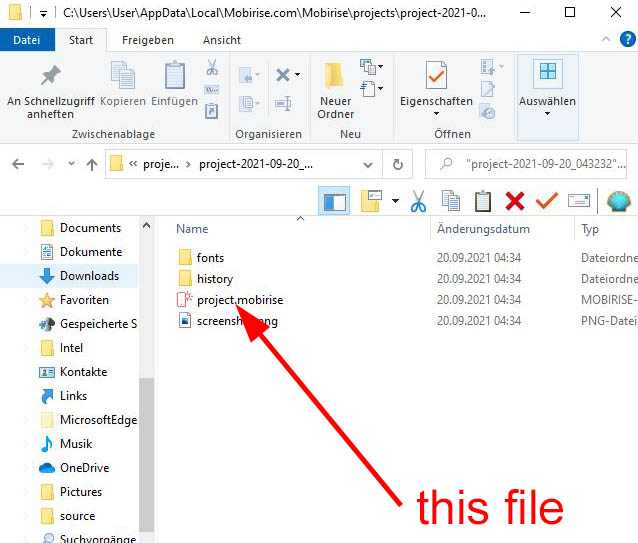Open the address bar history dropdown
Viewport: 638px width, 543px height.
(x=368, y=164)
